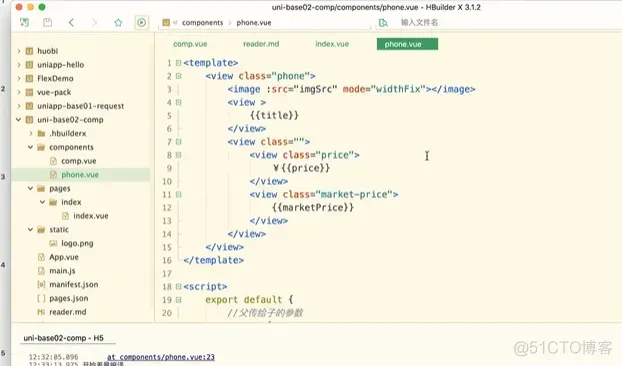Click the project icon in breadcrumb
622x366 pixels.
click(166, 23)
